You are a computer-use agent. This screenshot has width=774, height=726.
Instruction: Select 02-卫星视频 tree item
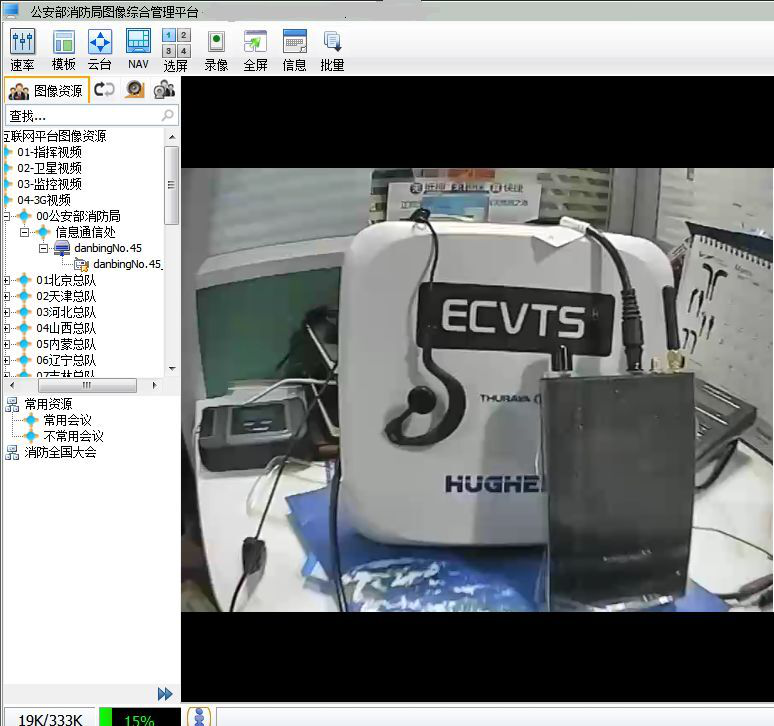[x=49, y=168]
